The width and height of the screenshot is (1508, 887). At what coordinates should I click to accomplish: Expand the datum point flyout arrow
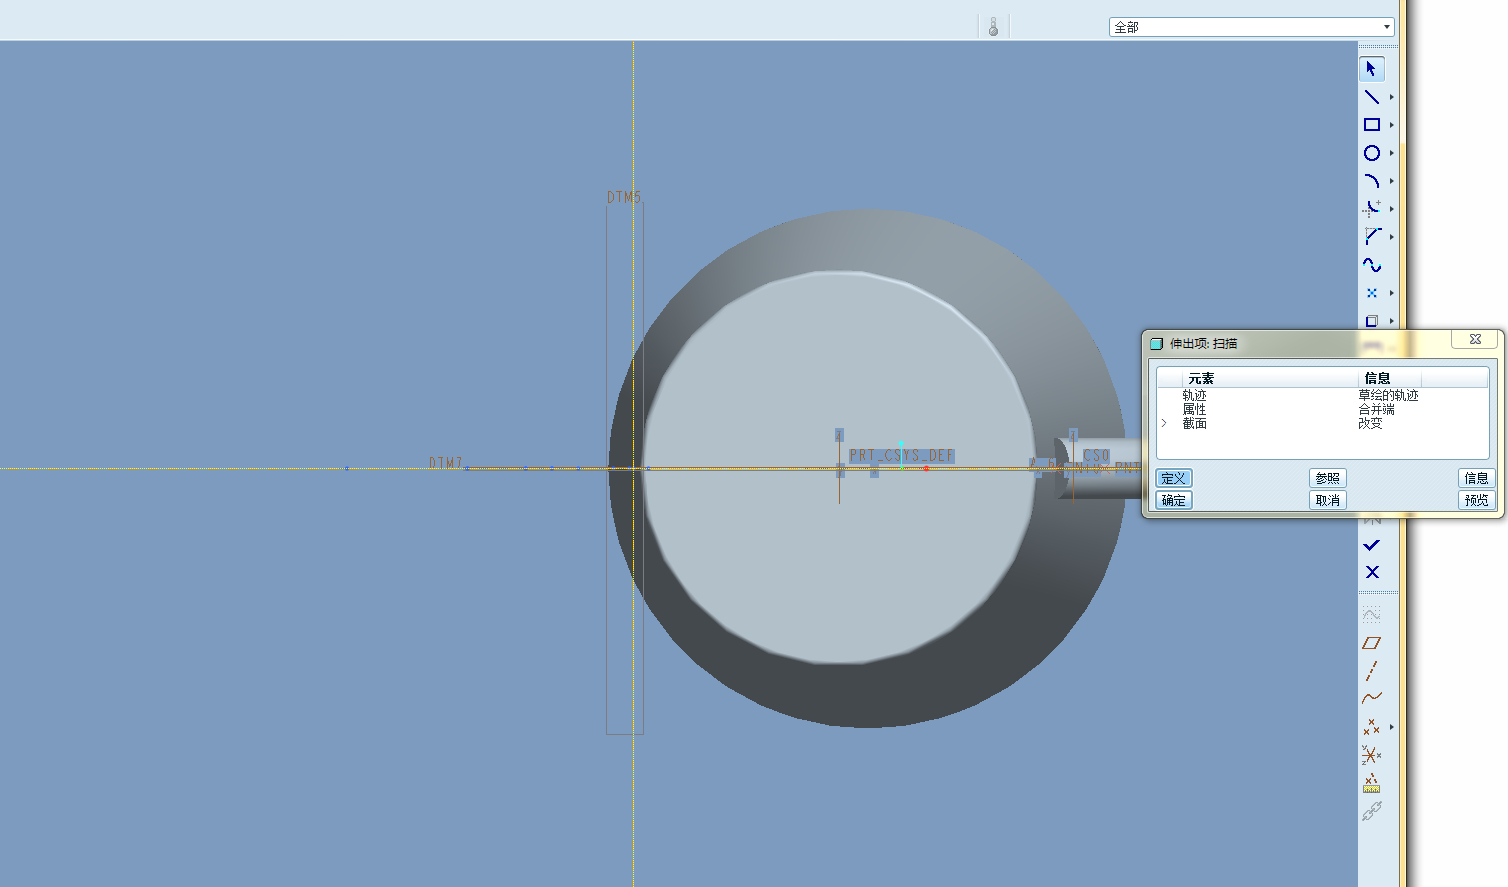tap(1391, 727)
